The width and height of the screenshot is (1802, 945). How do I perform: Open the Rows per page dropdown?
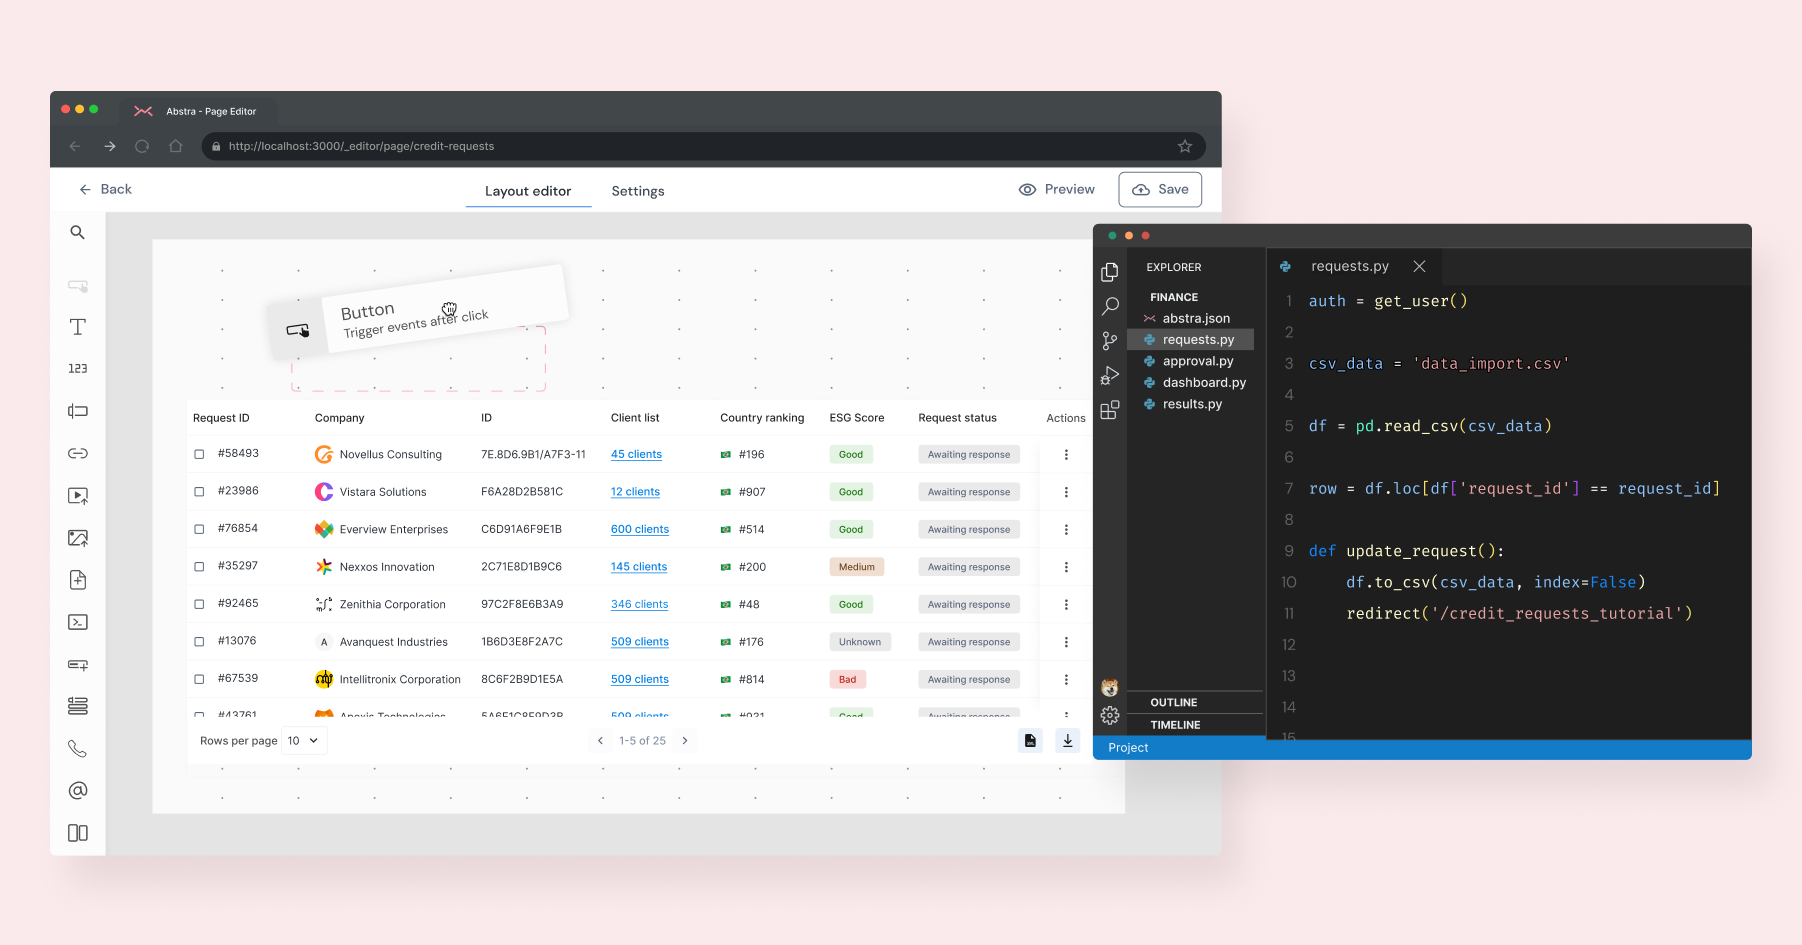pos(304,740)
